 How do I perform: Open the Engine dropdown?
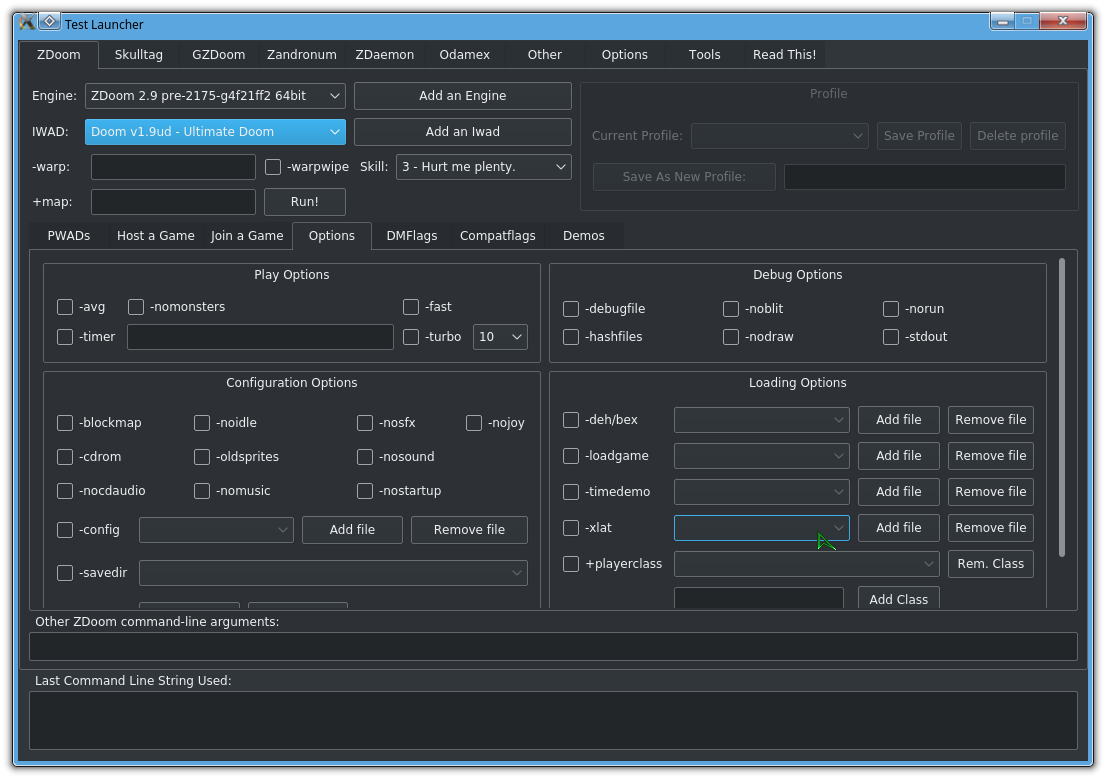tap(215, 96)
